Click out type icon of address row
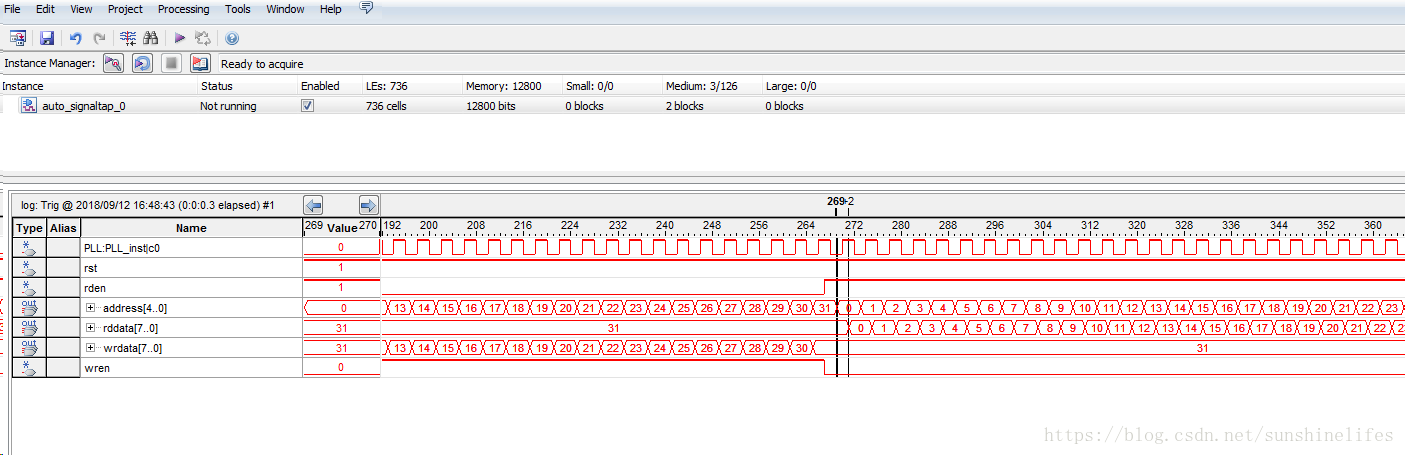The height and width of the screenshot is (455, 1405). (29, 308)
